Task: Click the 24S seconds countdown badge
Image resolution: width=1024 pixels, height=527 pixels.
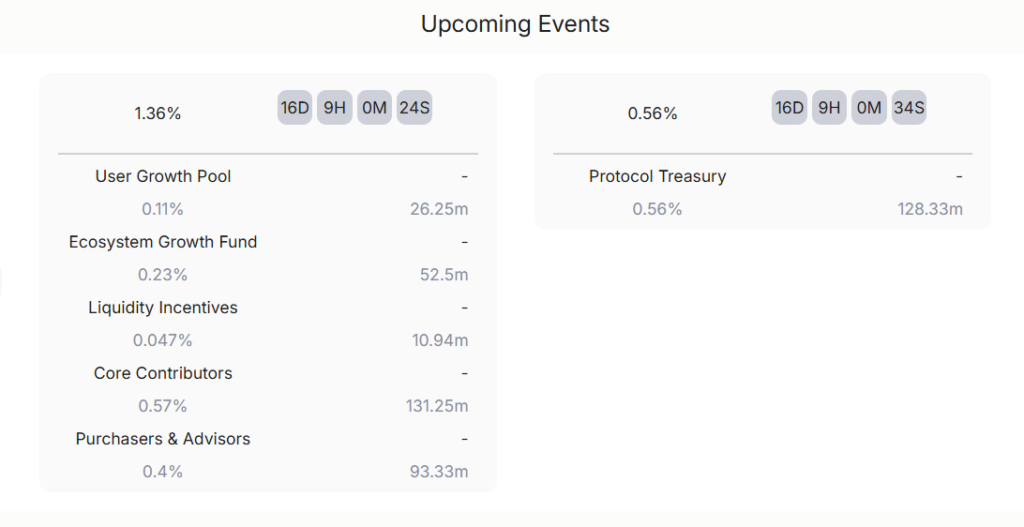Action: (x=414, y=108)
